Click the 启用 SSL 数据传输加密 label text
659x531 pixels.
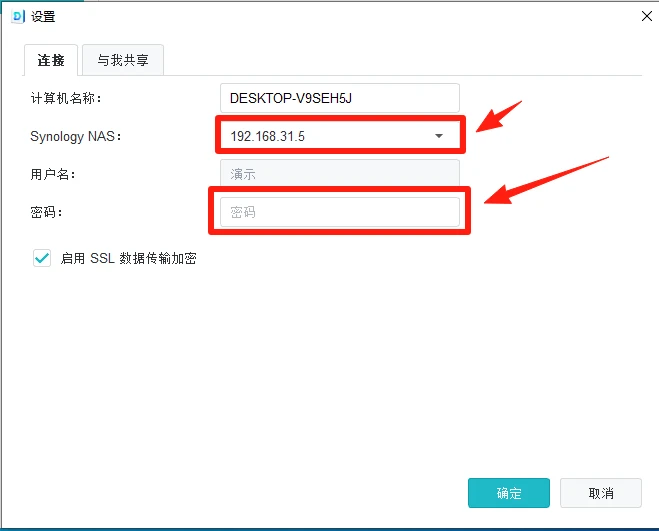pos(128,258)
